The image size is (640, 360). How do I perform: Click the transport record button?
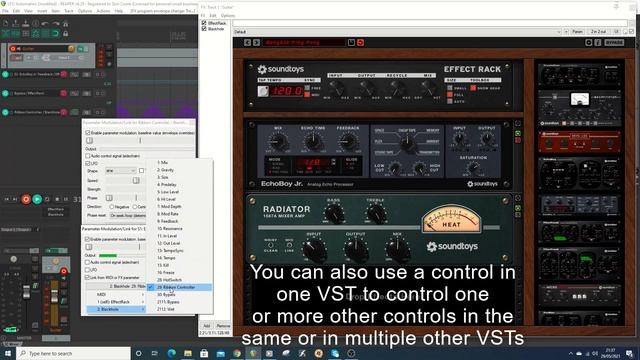point(26,199)
